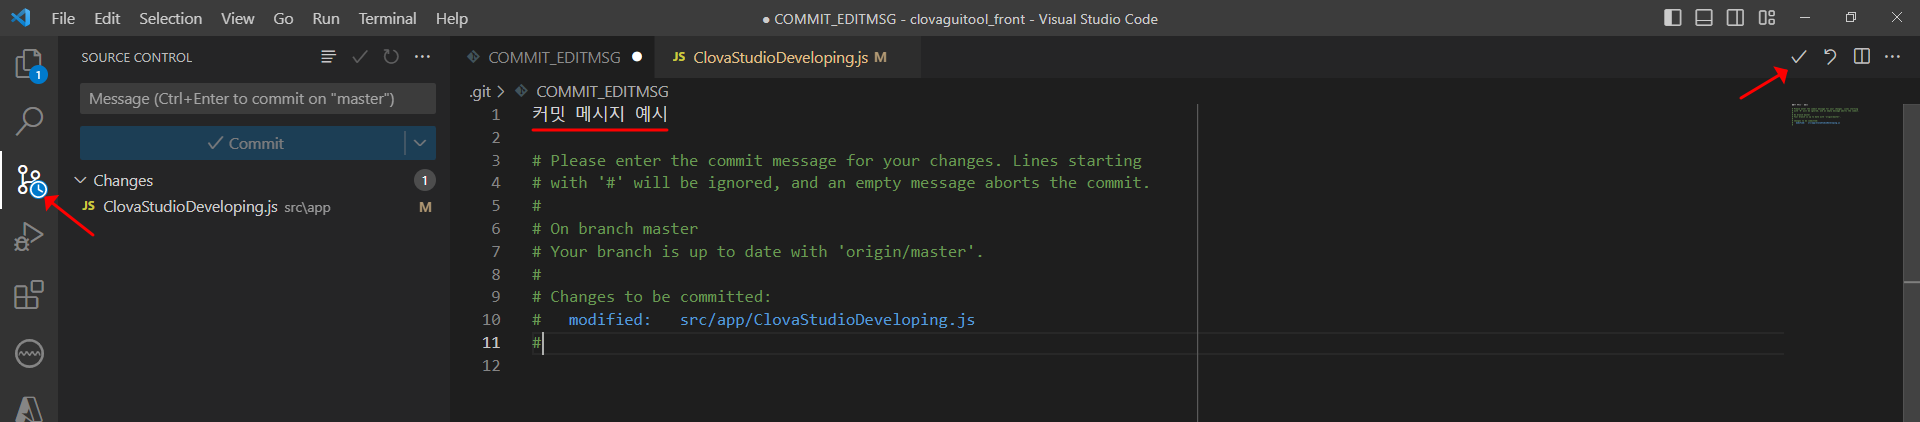Open source control More Actions menu
Image resolution: width=1920 pixels, height=422 pixels.
tap(423, 57)
